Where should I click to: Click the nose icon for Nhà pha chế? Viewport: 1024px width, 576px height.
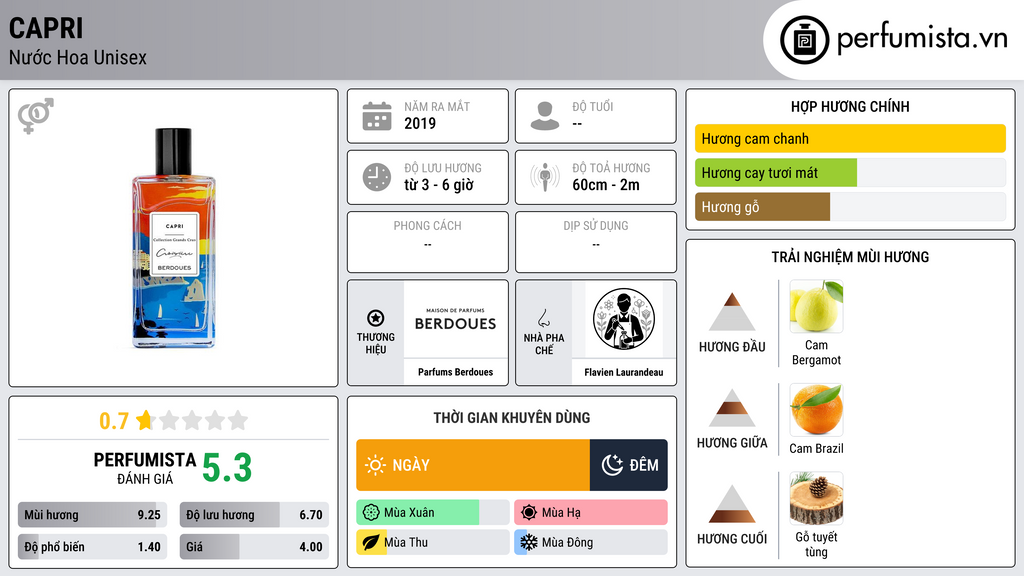click(x=543, y=318)
